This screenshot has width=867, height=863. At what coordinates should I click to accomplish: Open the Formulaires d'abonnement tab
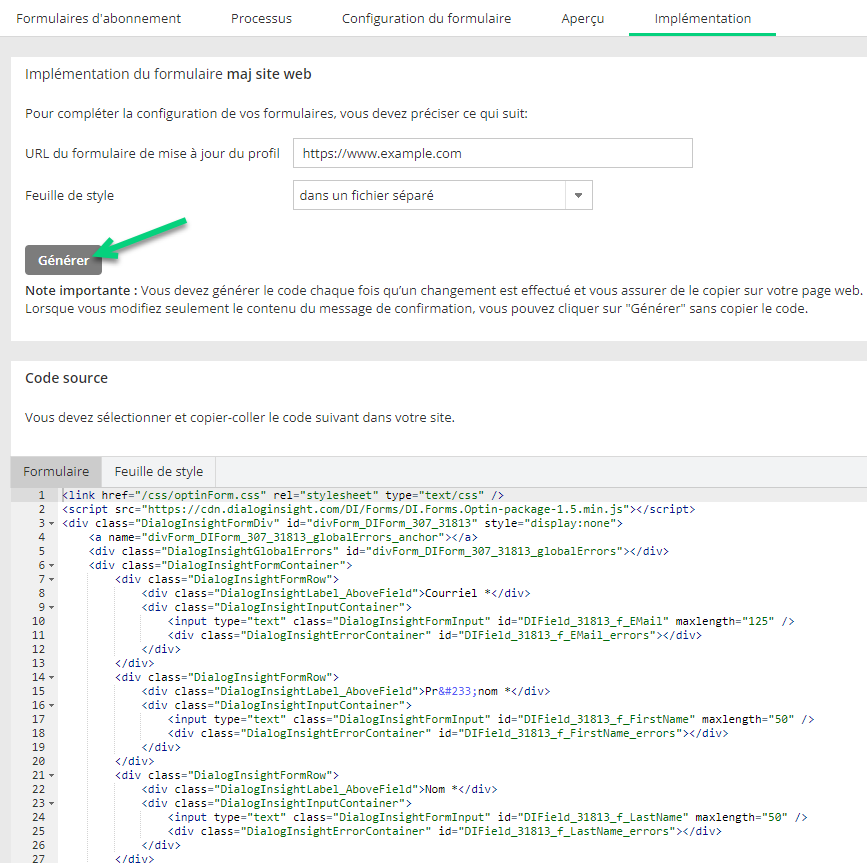point(98,18)
